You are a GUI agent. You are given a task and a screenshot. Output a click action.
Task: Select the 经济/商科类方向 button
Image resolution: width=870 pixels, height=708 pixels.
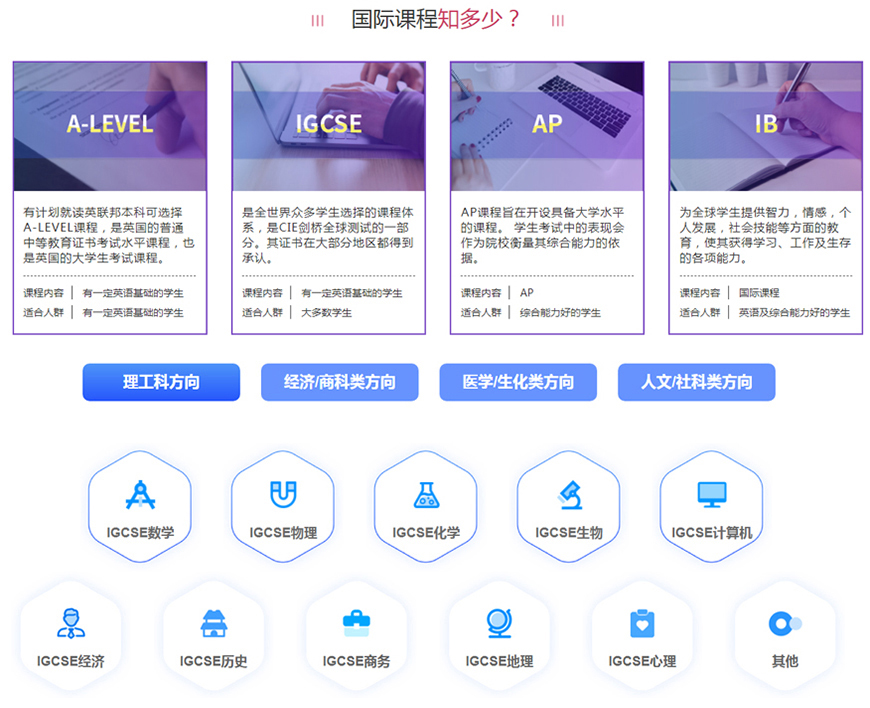(x=340, y=382)
